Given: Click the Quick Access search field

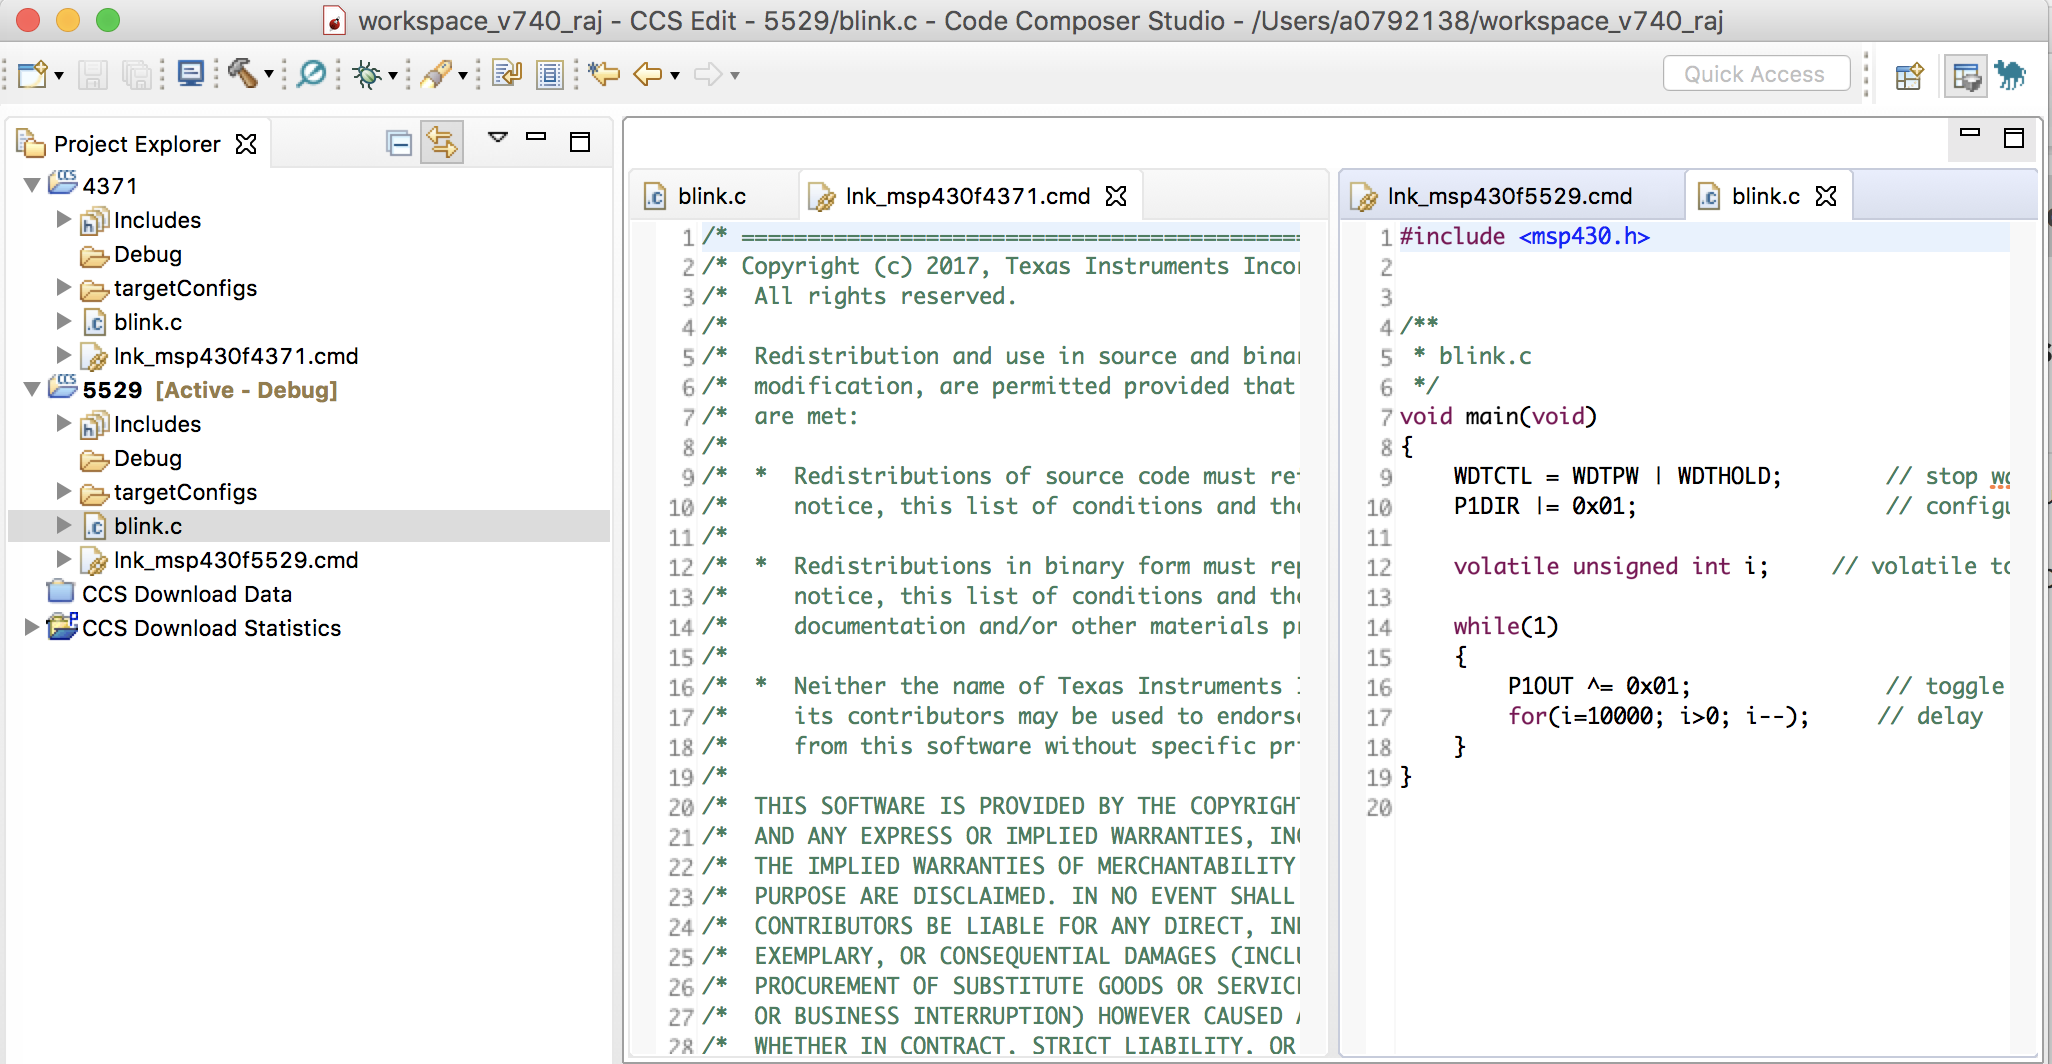Looking at the screenshot, I should (1756, 73).
